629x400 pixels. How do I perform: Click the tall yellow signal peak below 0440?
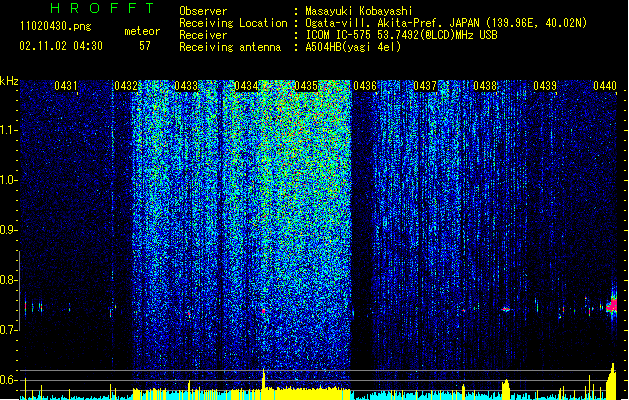pos(612,381)
